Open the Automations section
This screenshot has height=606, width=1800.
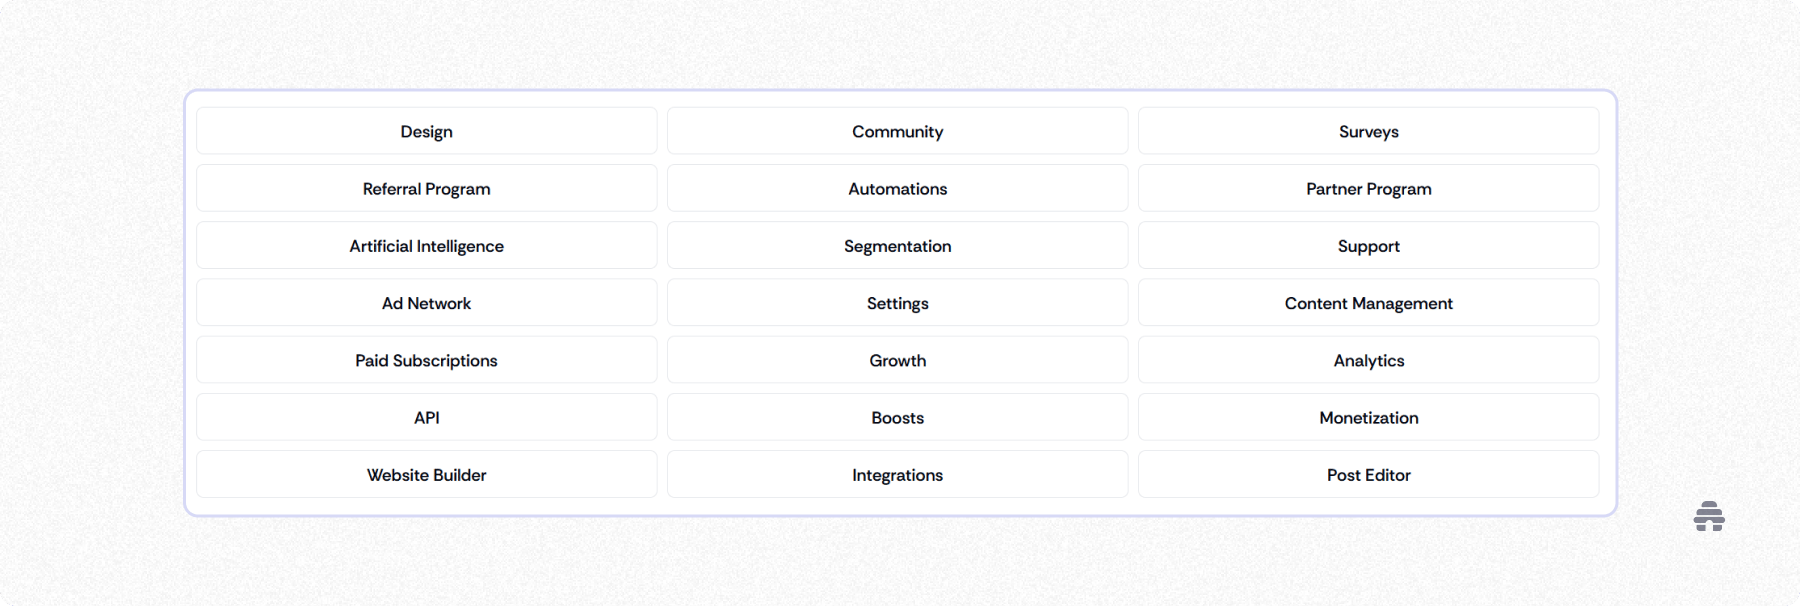coord(897,188)
